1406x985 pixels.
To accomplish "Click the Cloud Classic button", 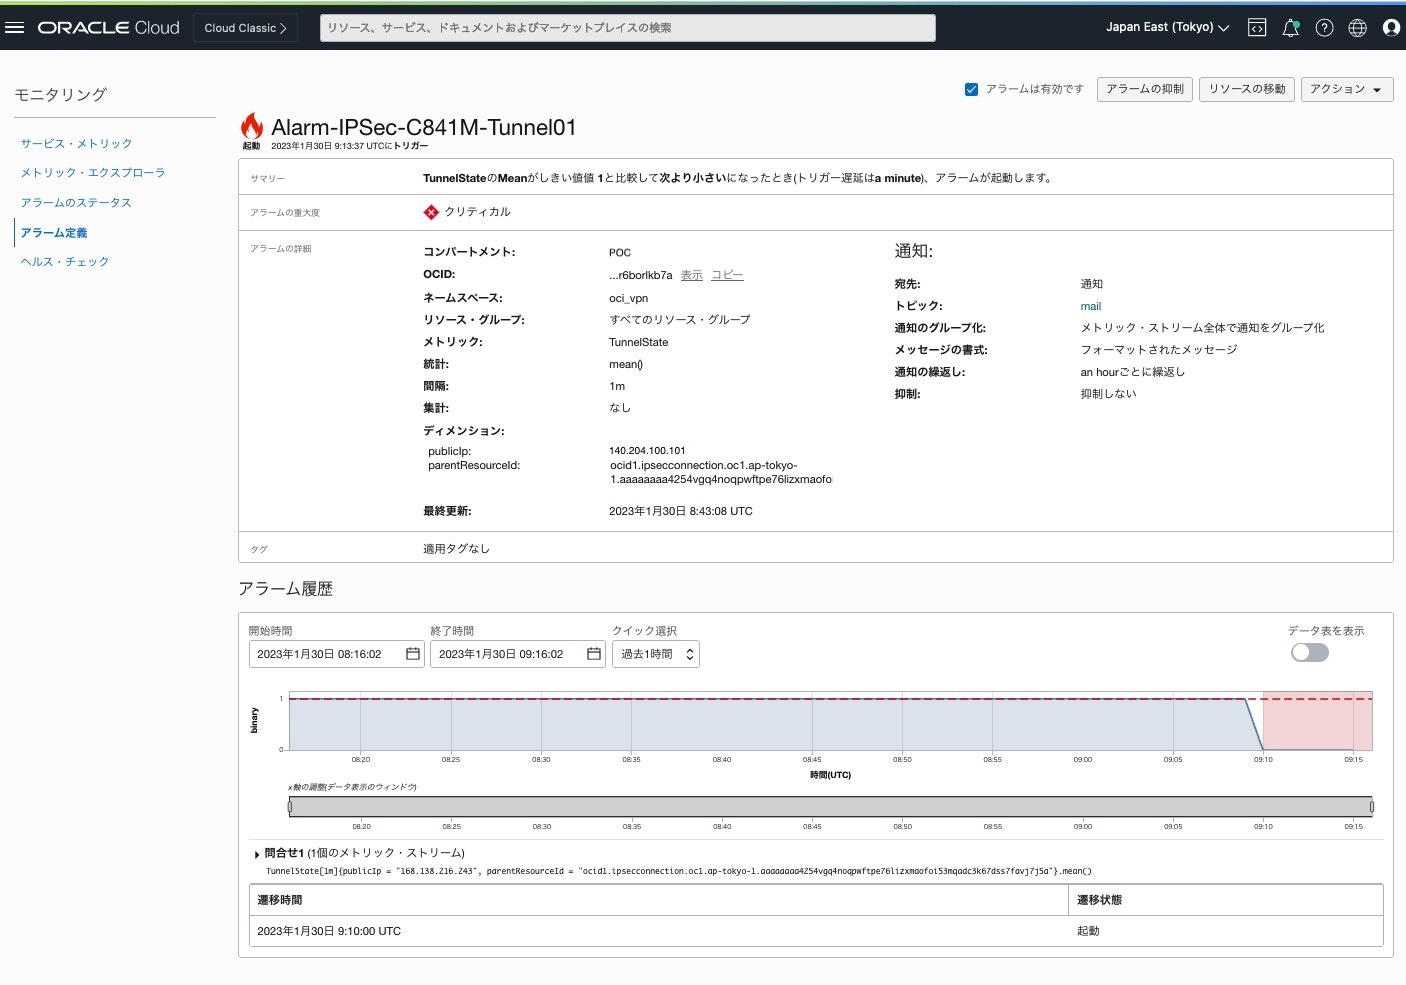I will pos(245,28).
